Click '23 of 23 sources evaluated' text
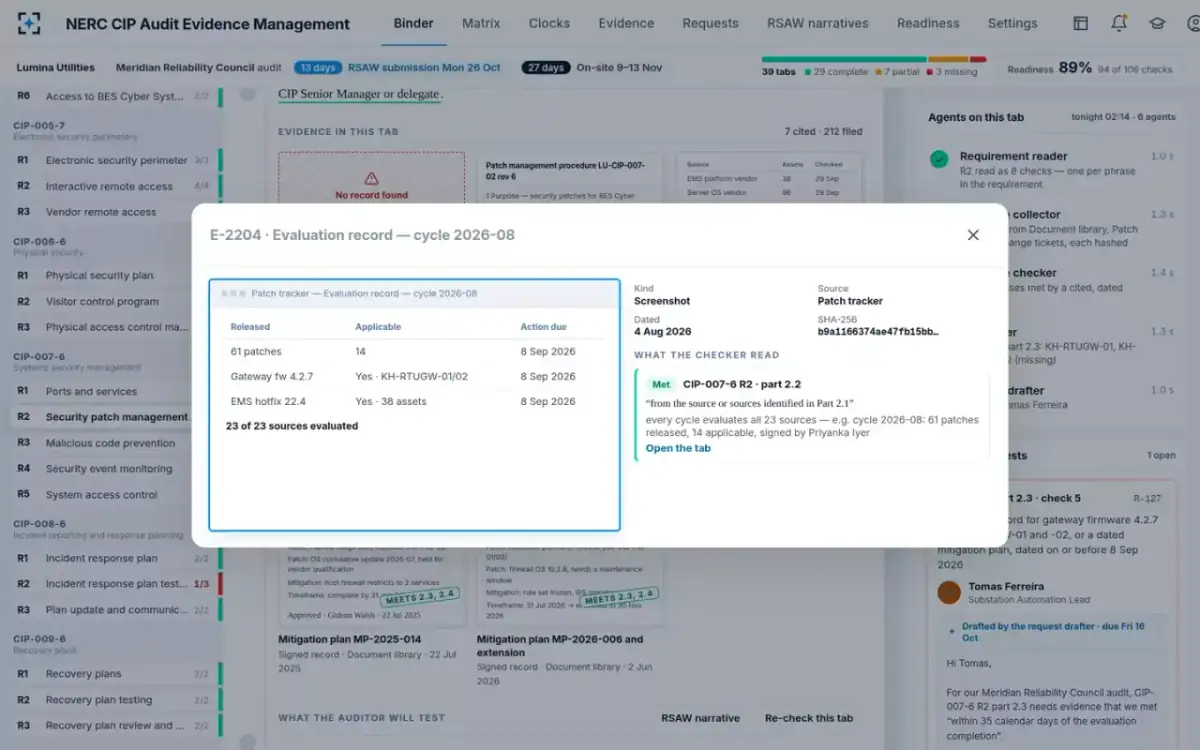This screenshot has width=1200, height=750. 292,426
